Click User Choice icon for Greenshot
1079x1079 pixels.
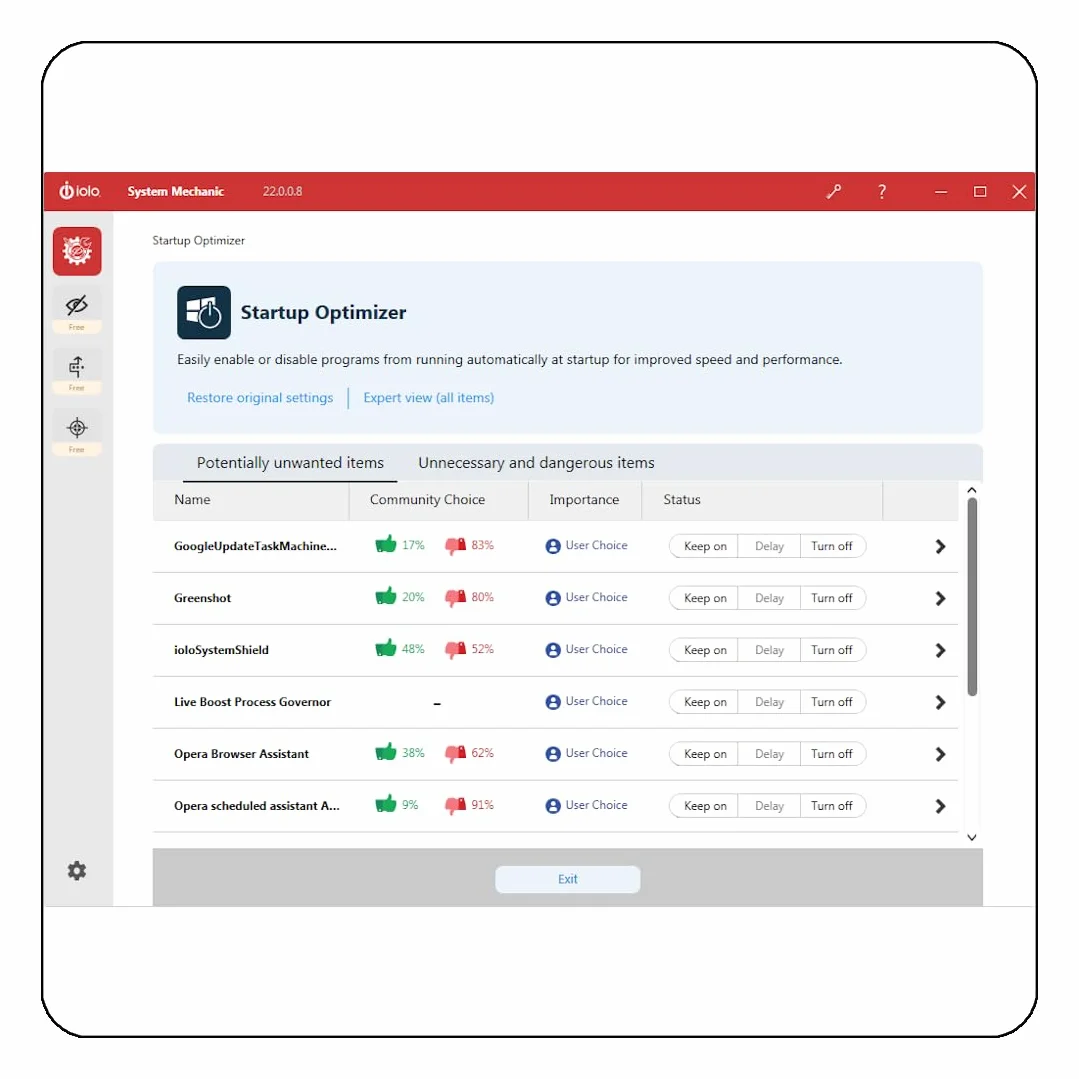click(553, 598)
